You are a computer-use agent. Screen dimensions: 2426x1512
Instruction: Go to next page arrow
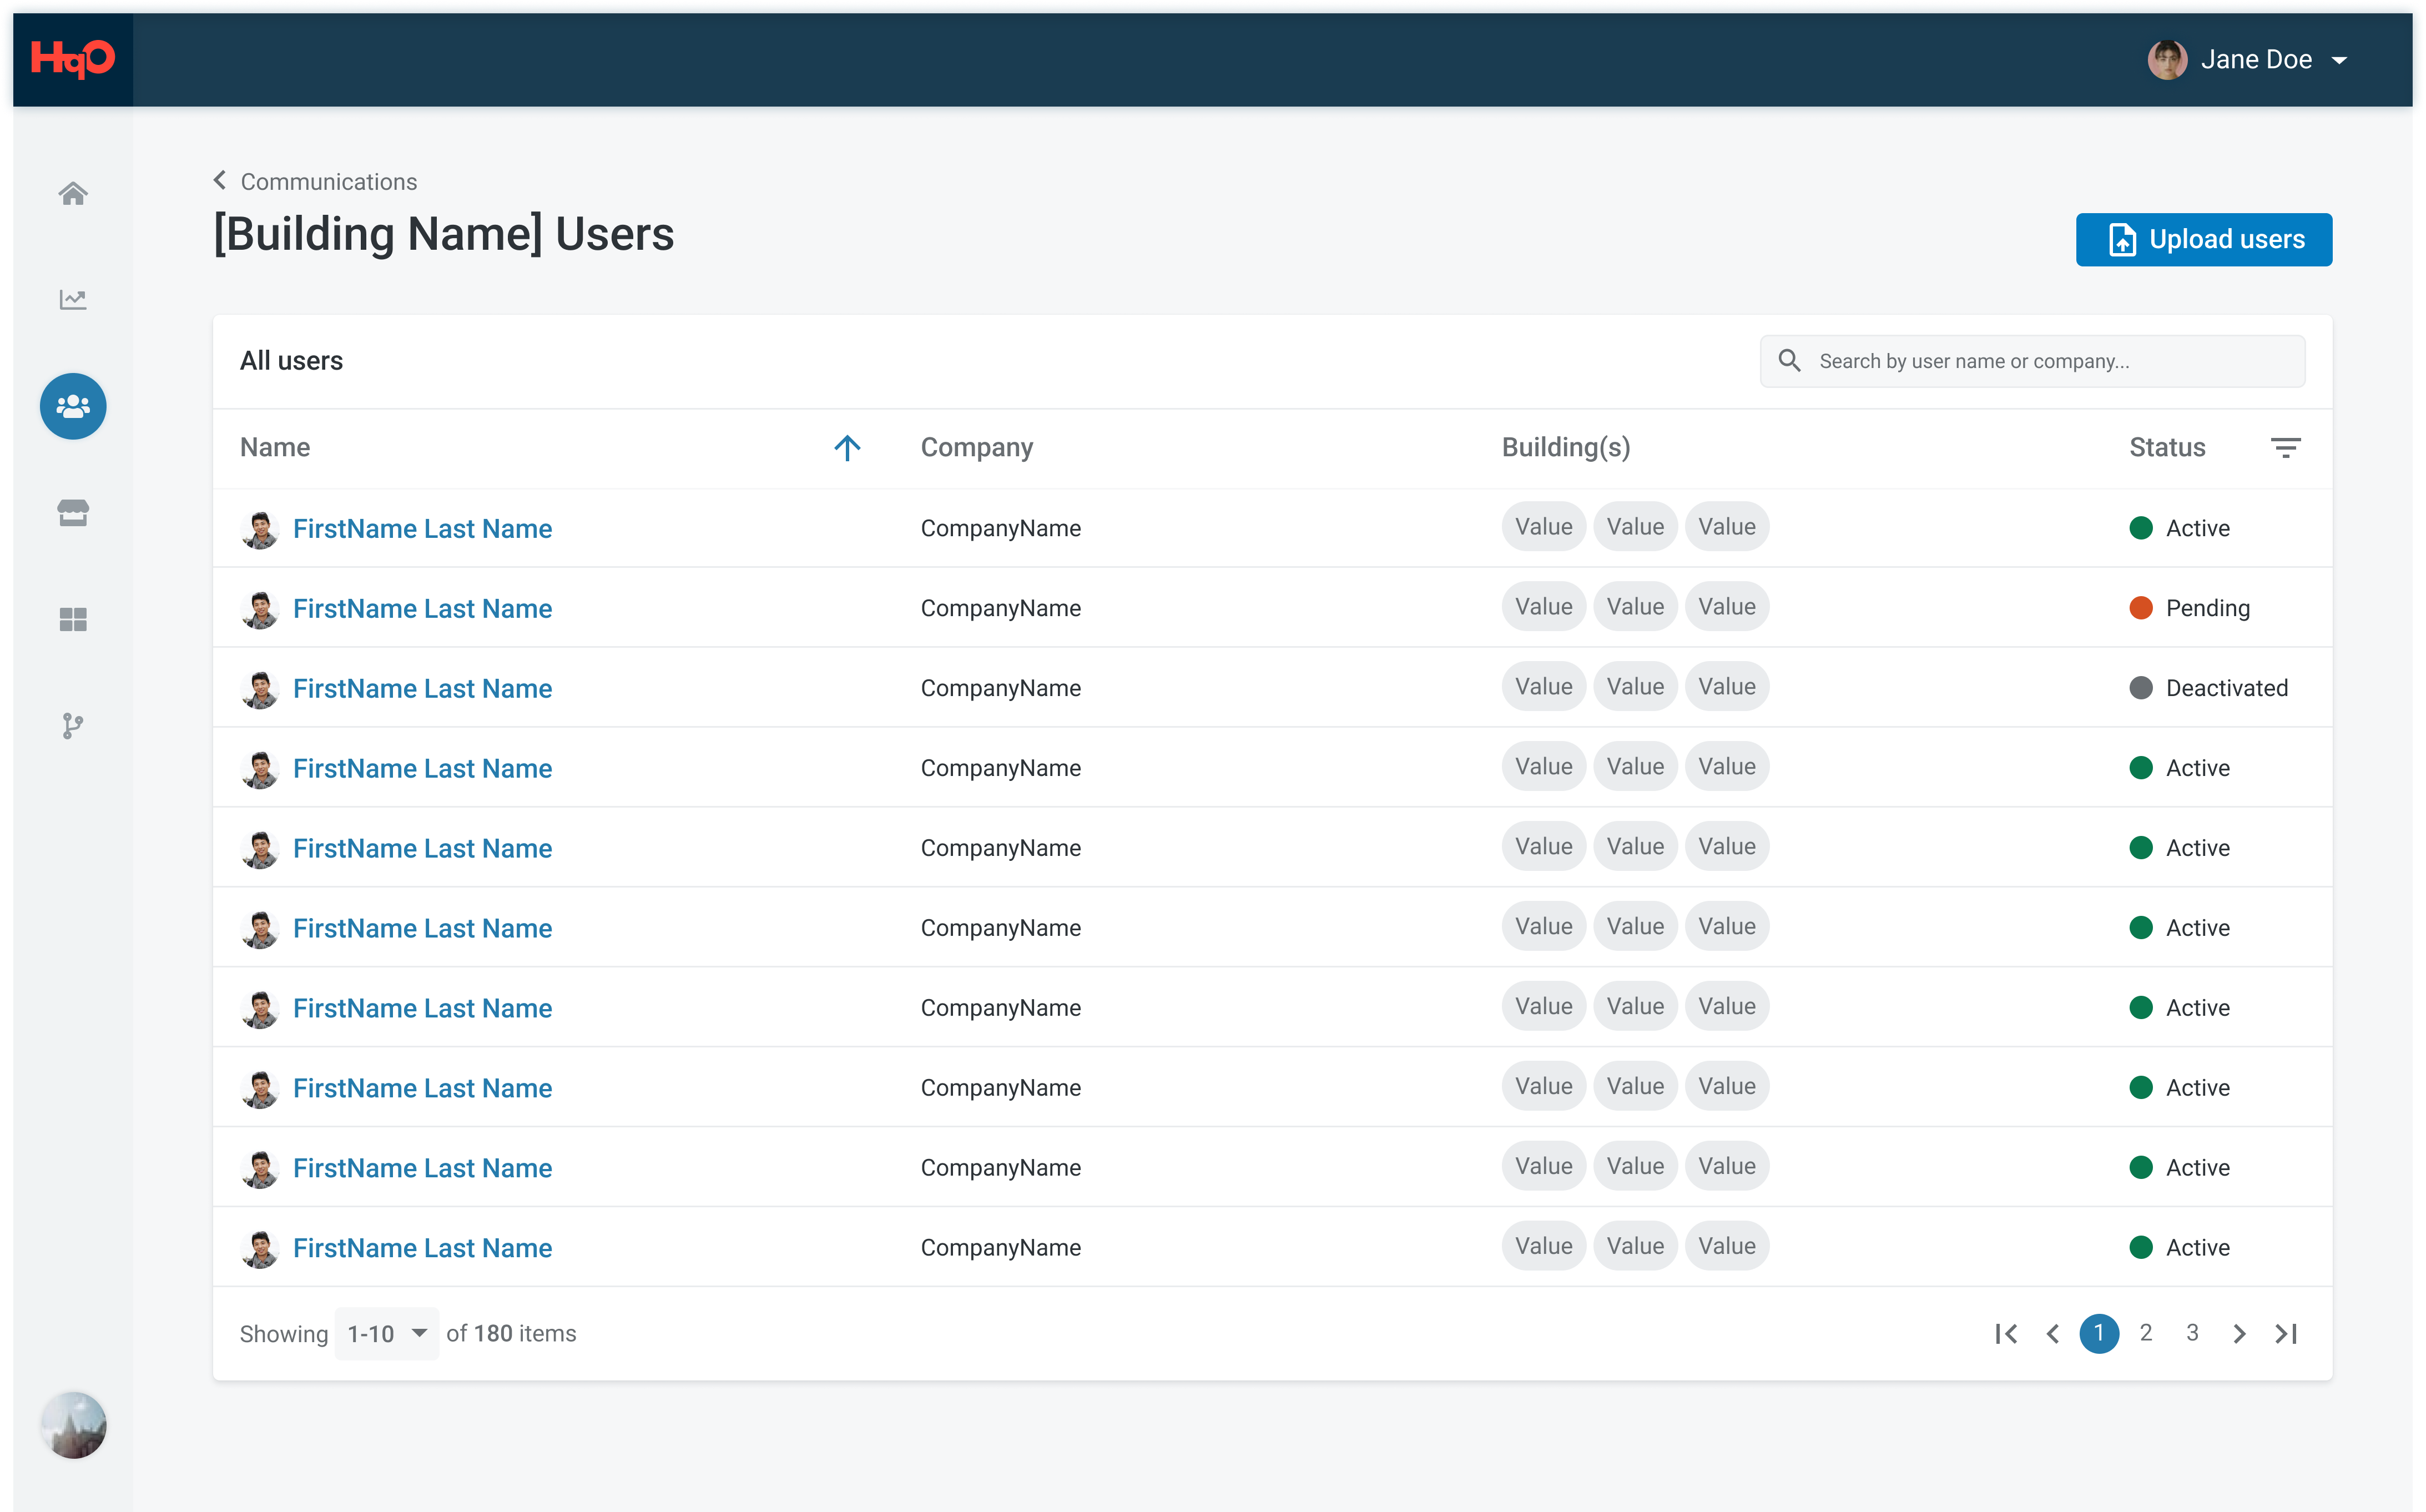(2239, 1333)
